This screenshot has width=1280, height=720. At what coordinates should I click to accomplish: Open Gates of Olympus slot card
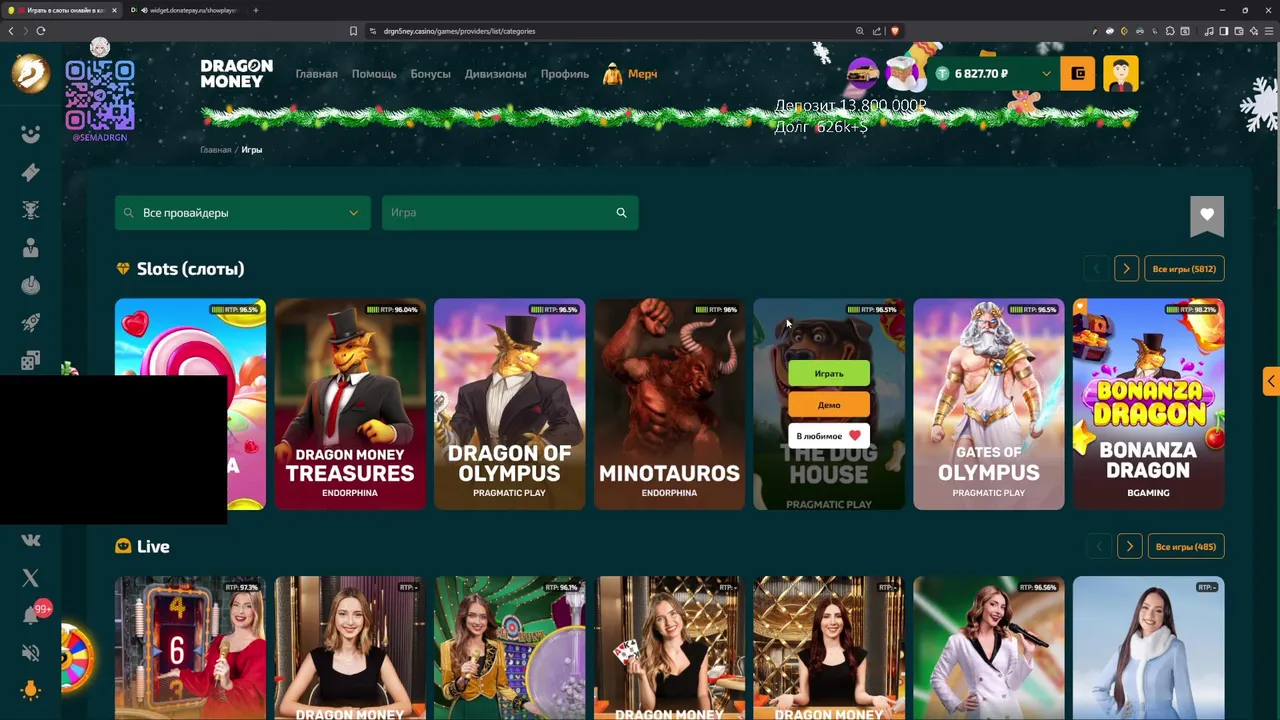(x=989, y=404)
